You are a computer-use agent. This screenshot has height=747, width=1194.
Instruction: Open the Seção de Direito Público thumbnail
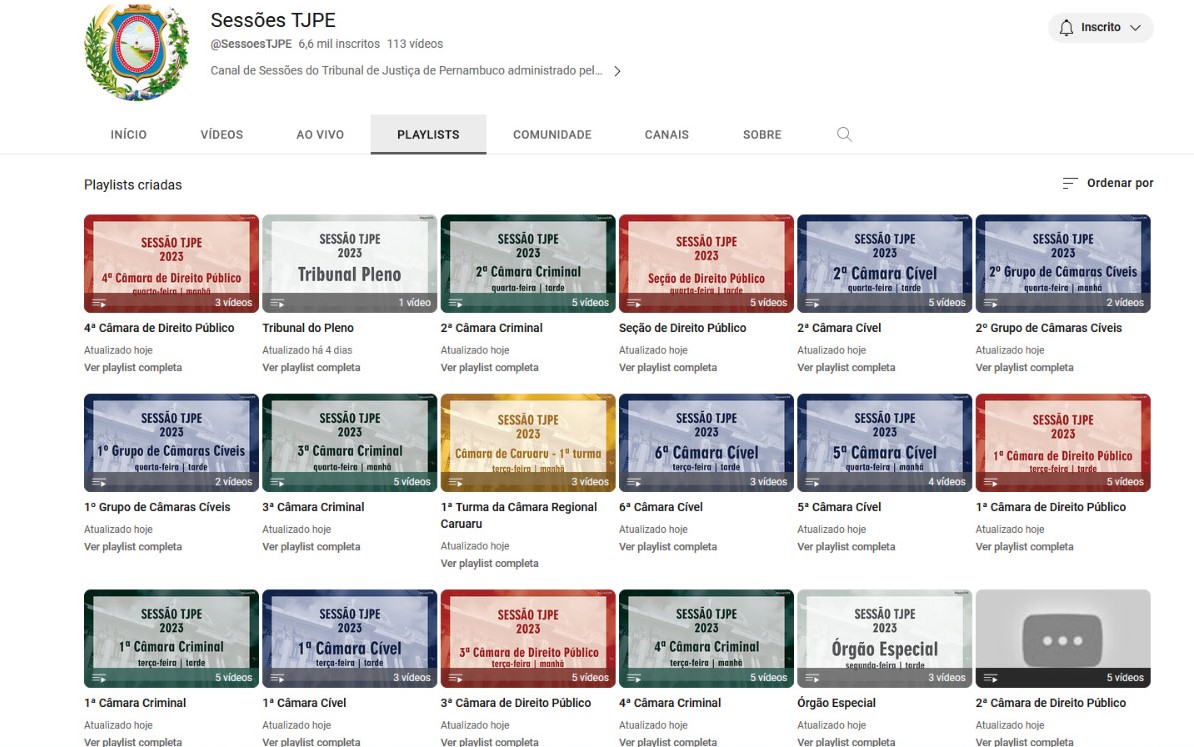706,263
